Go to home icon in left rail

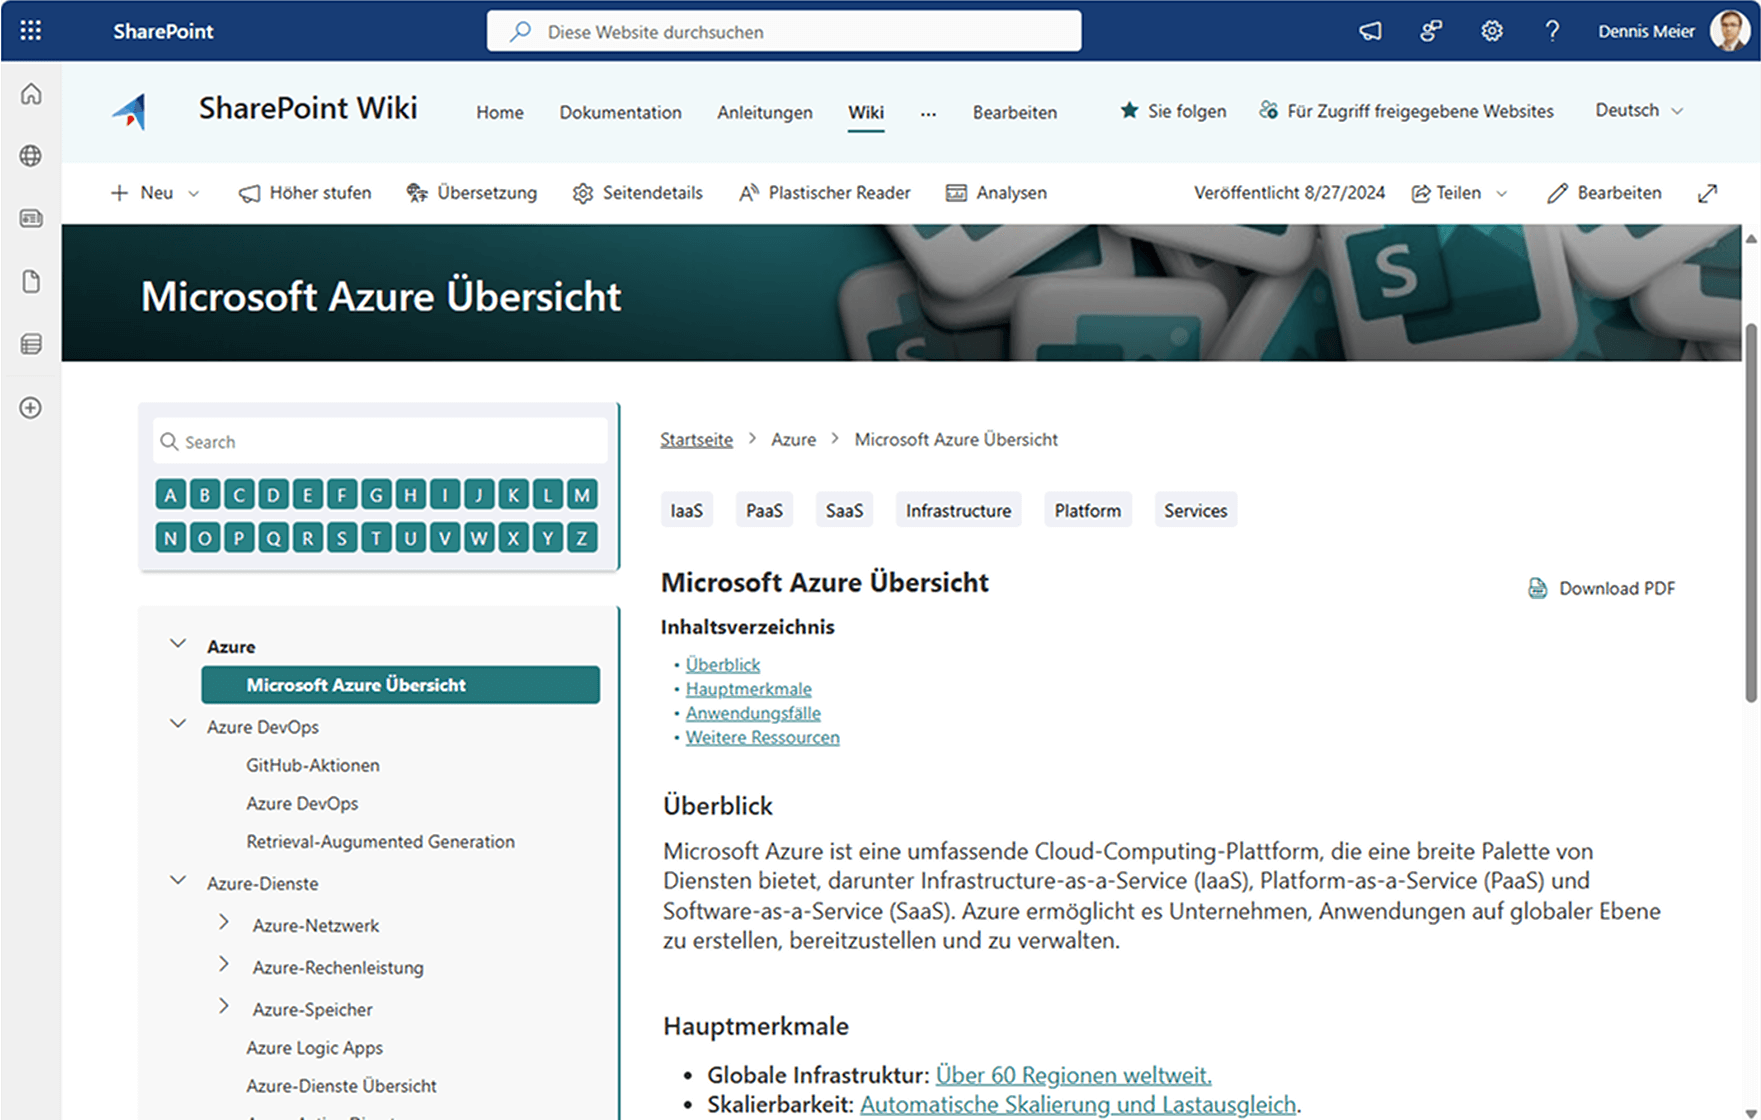[x=31, y=94]
